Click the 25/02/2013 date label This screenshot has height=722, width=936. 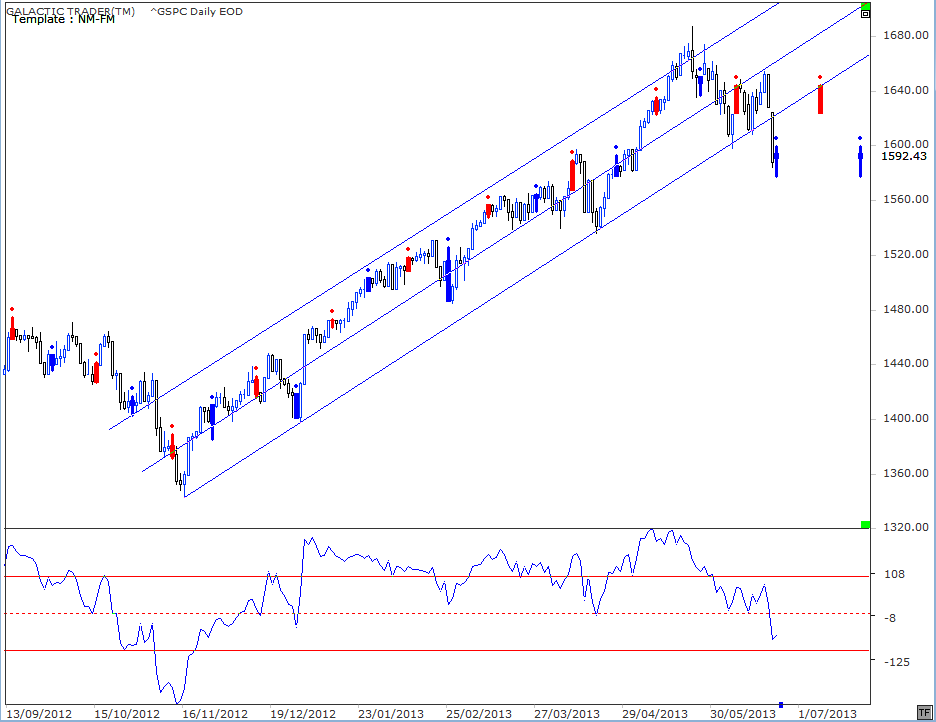point(479,714)
